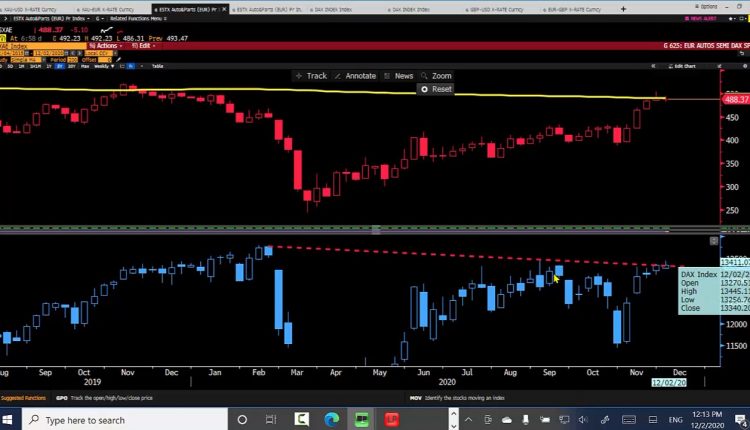Screen dimensions: 750x430
Task: Select the chart Zoom tool
Action: point(436,76)
